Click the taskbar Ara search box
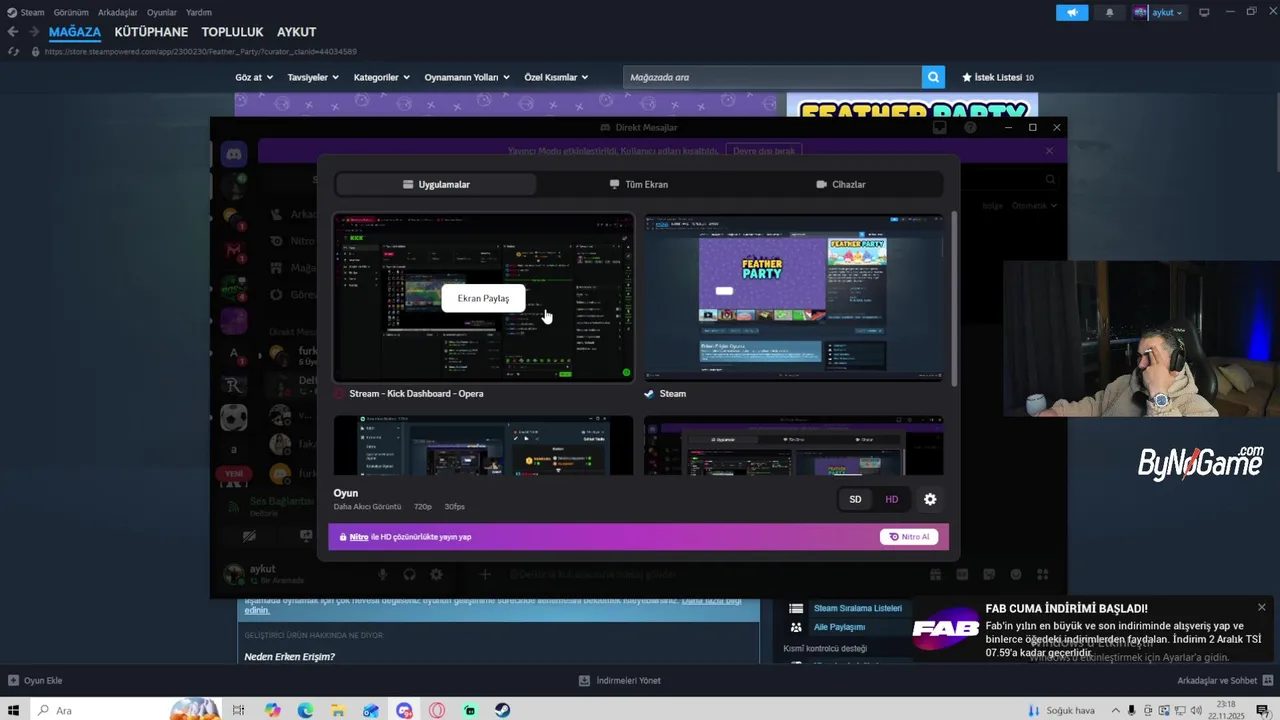The image size is (1280, 720). pyautogui.click(x=125, y=710)
